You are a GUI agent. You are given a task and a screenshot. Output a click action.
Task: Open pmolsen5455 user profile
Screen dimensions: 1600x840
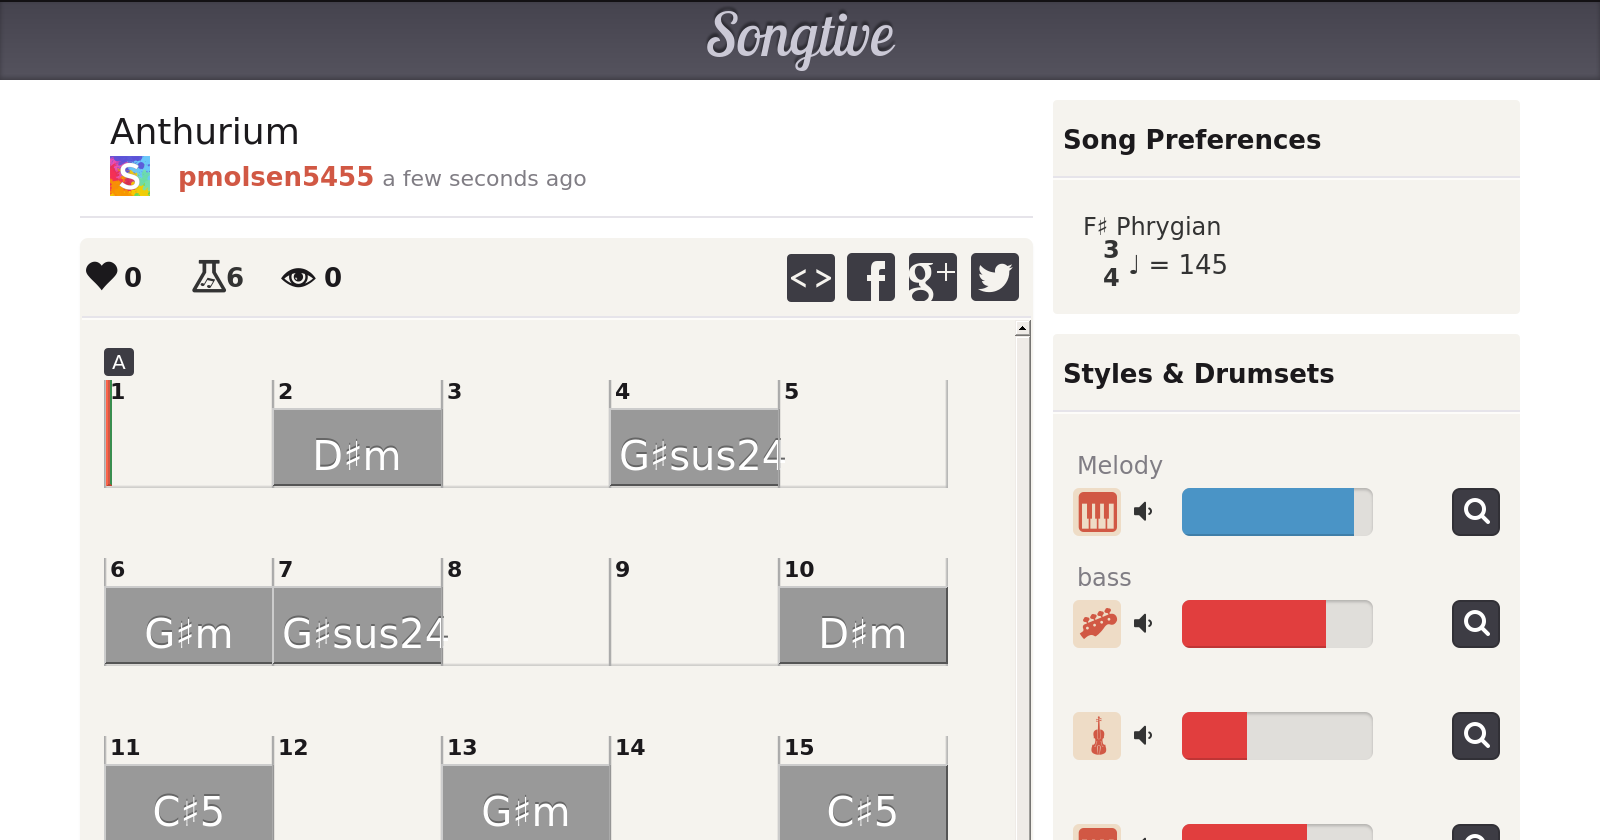click(275, 177)
